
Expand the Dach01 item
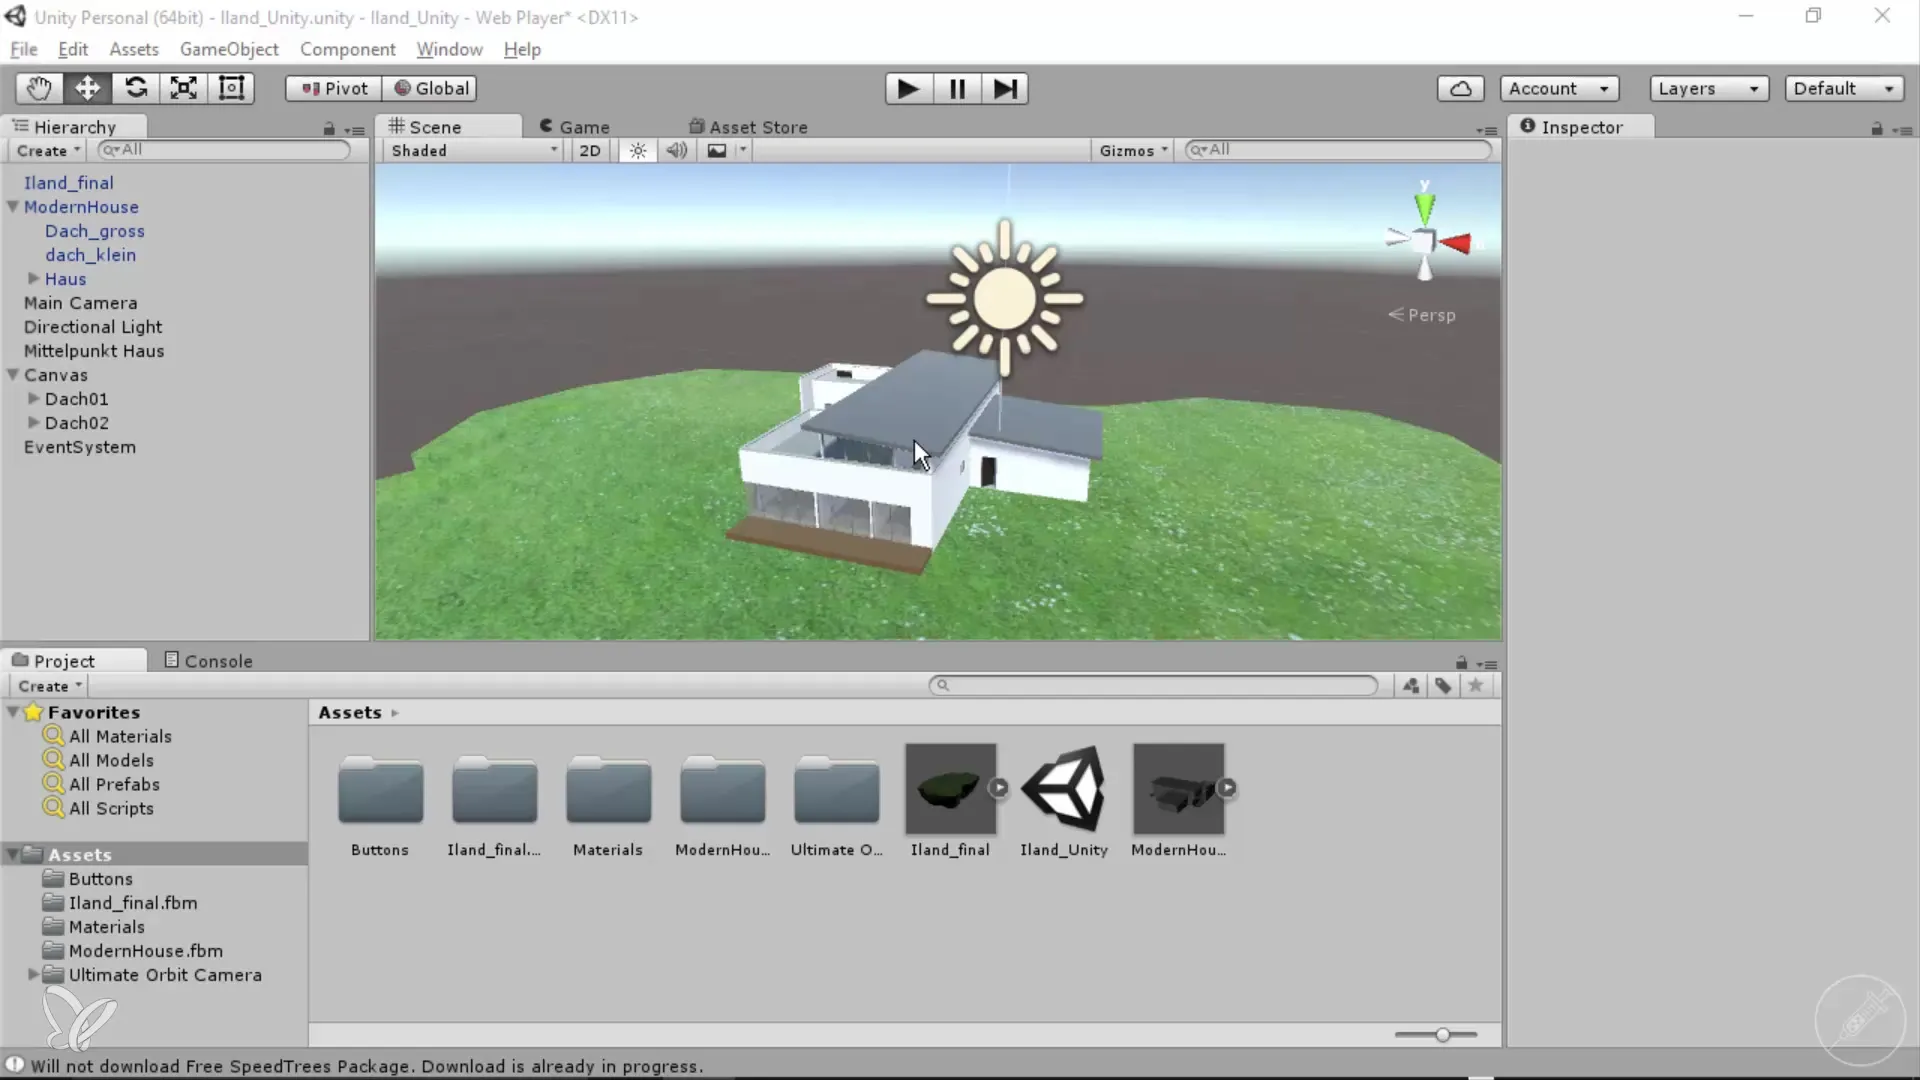point(33,398)
